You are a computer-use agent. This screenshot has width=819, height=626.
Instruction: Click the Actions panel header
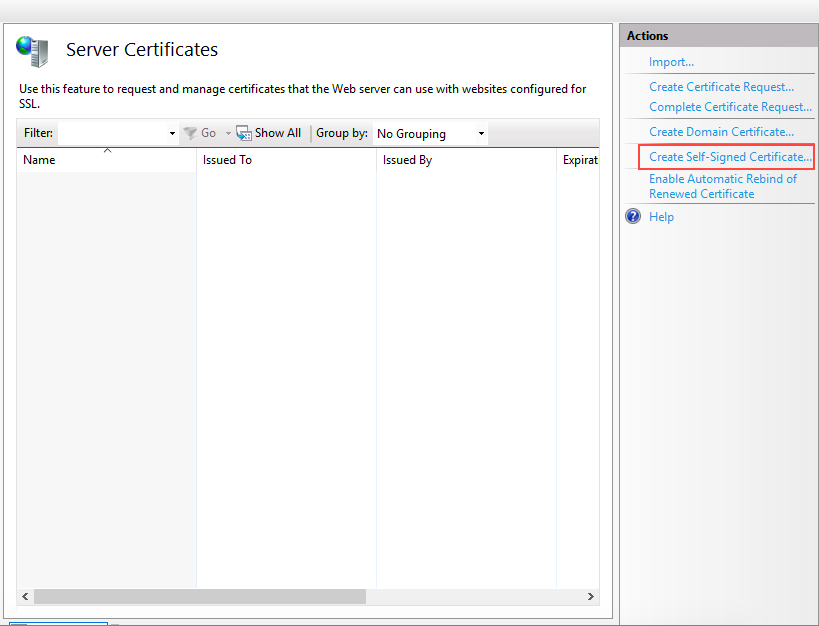(x=719, y=36)
